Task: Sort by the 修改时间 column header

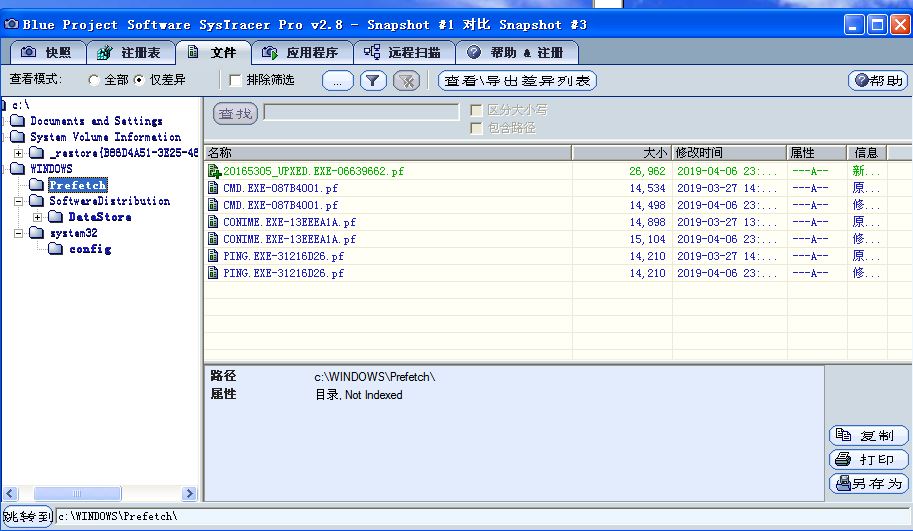Action: coord(730,153)
